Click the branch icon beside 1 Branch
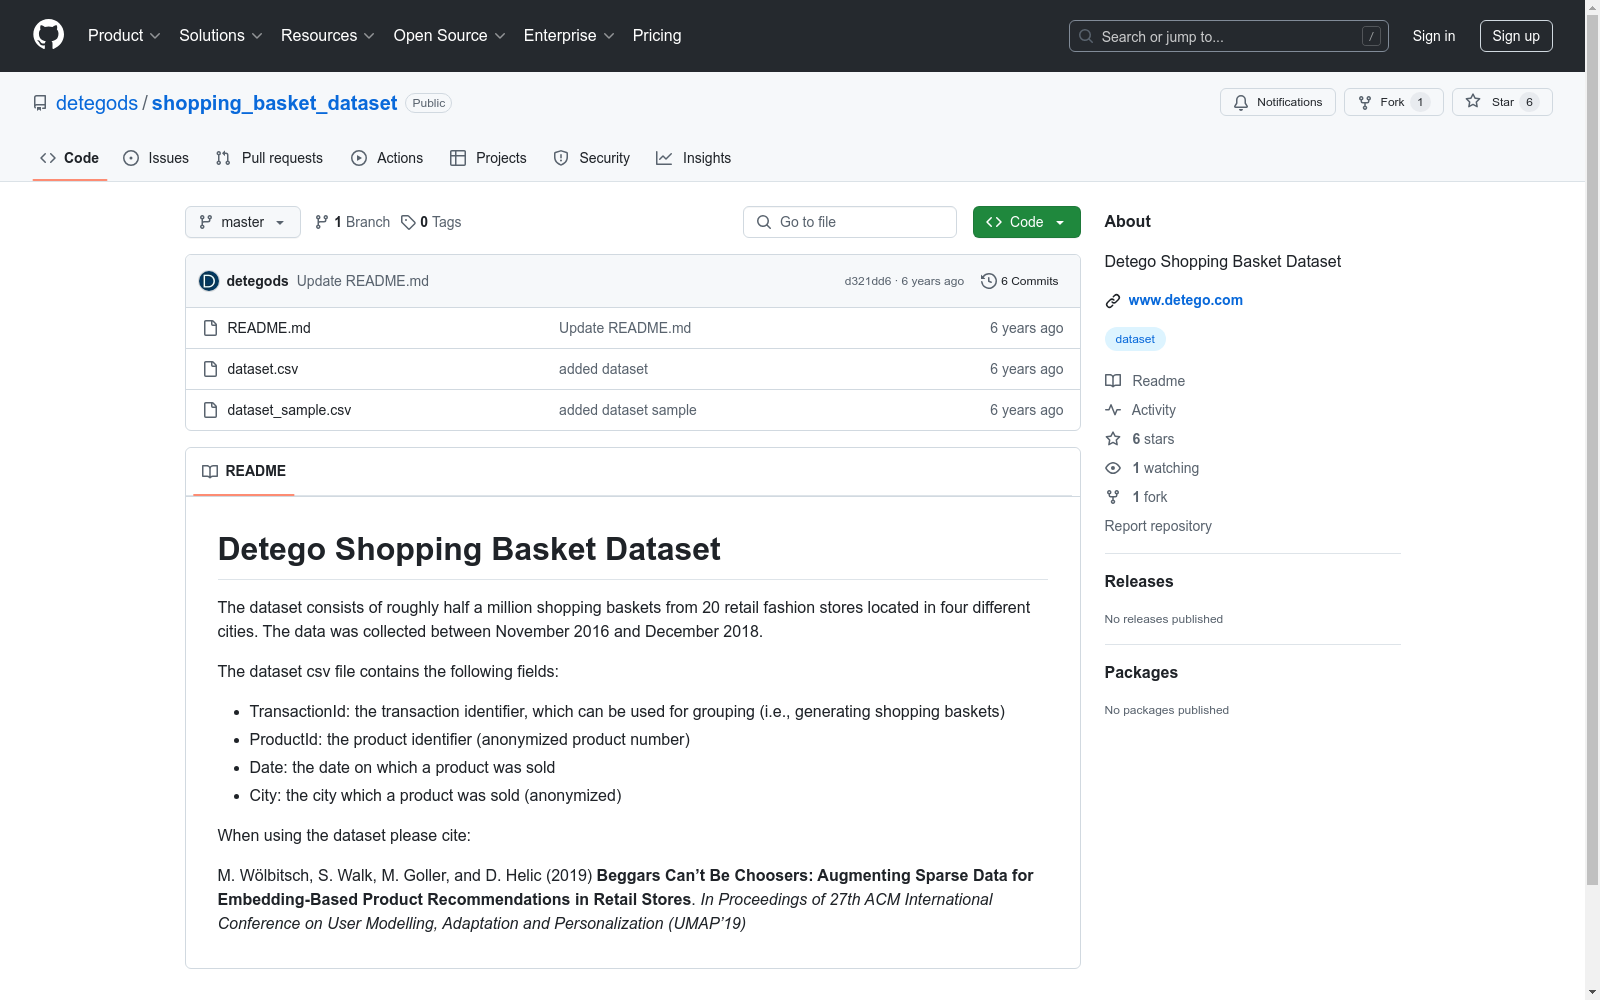Image resolution: width=1600 pixels, height=1000 pixels. (322, 222)
